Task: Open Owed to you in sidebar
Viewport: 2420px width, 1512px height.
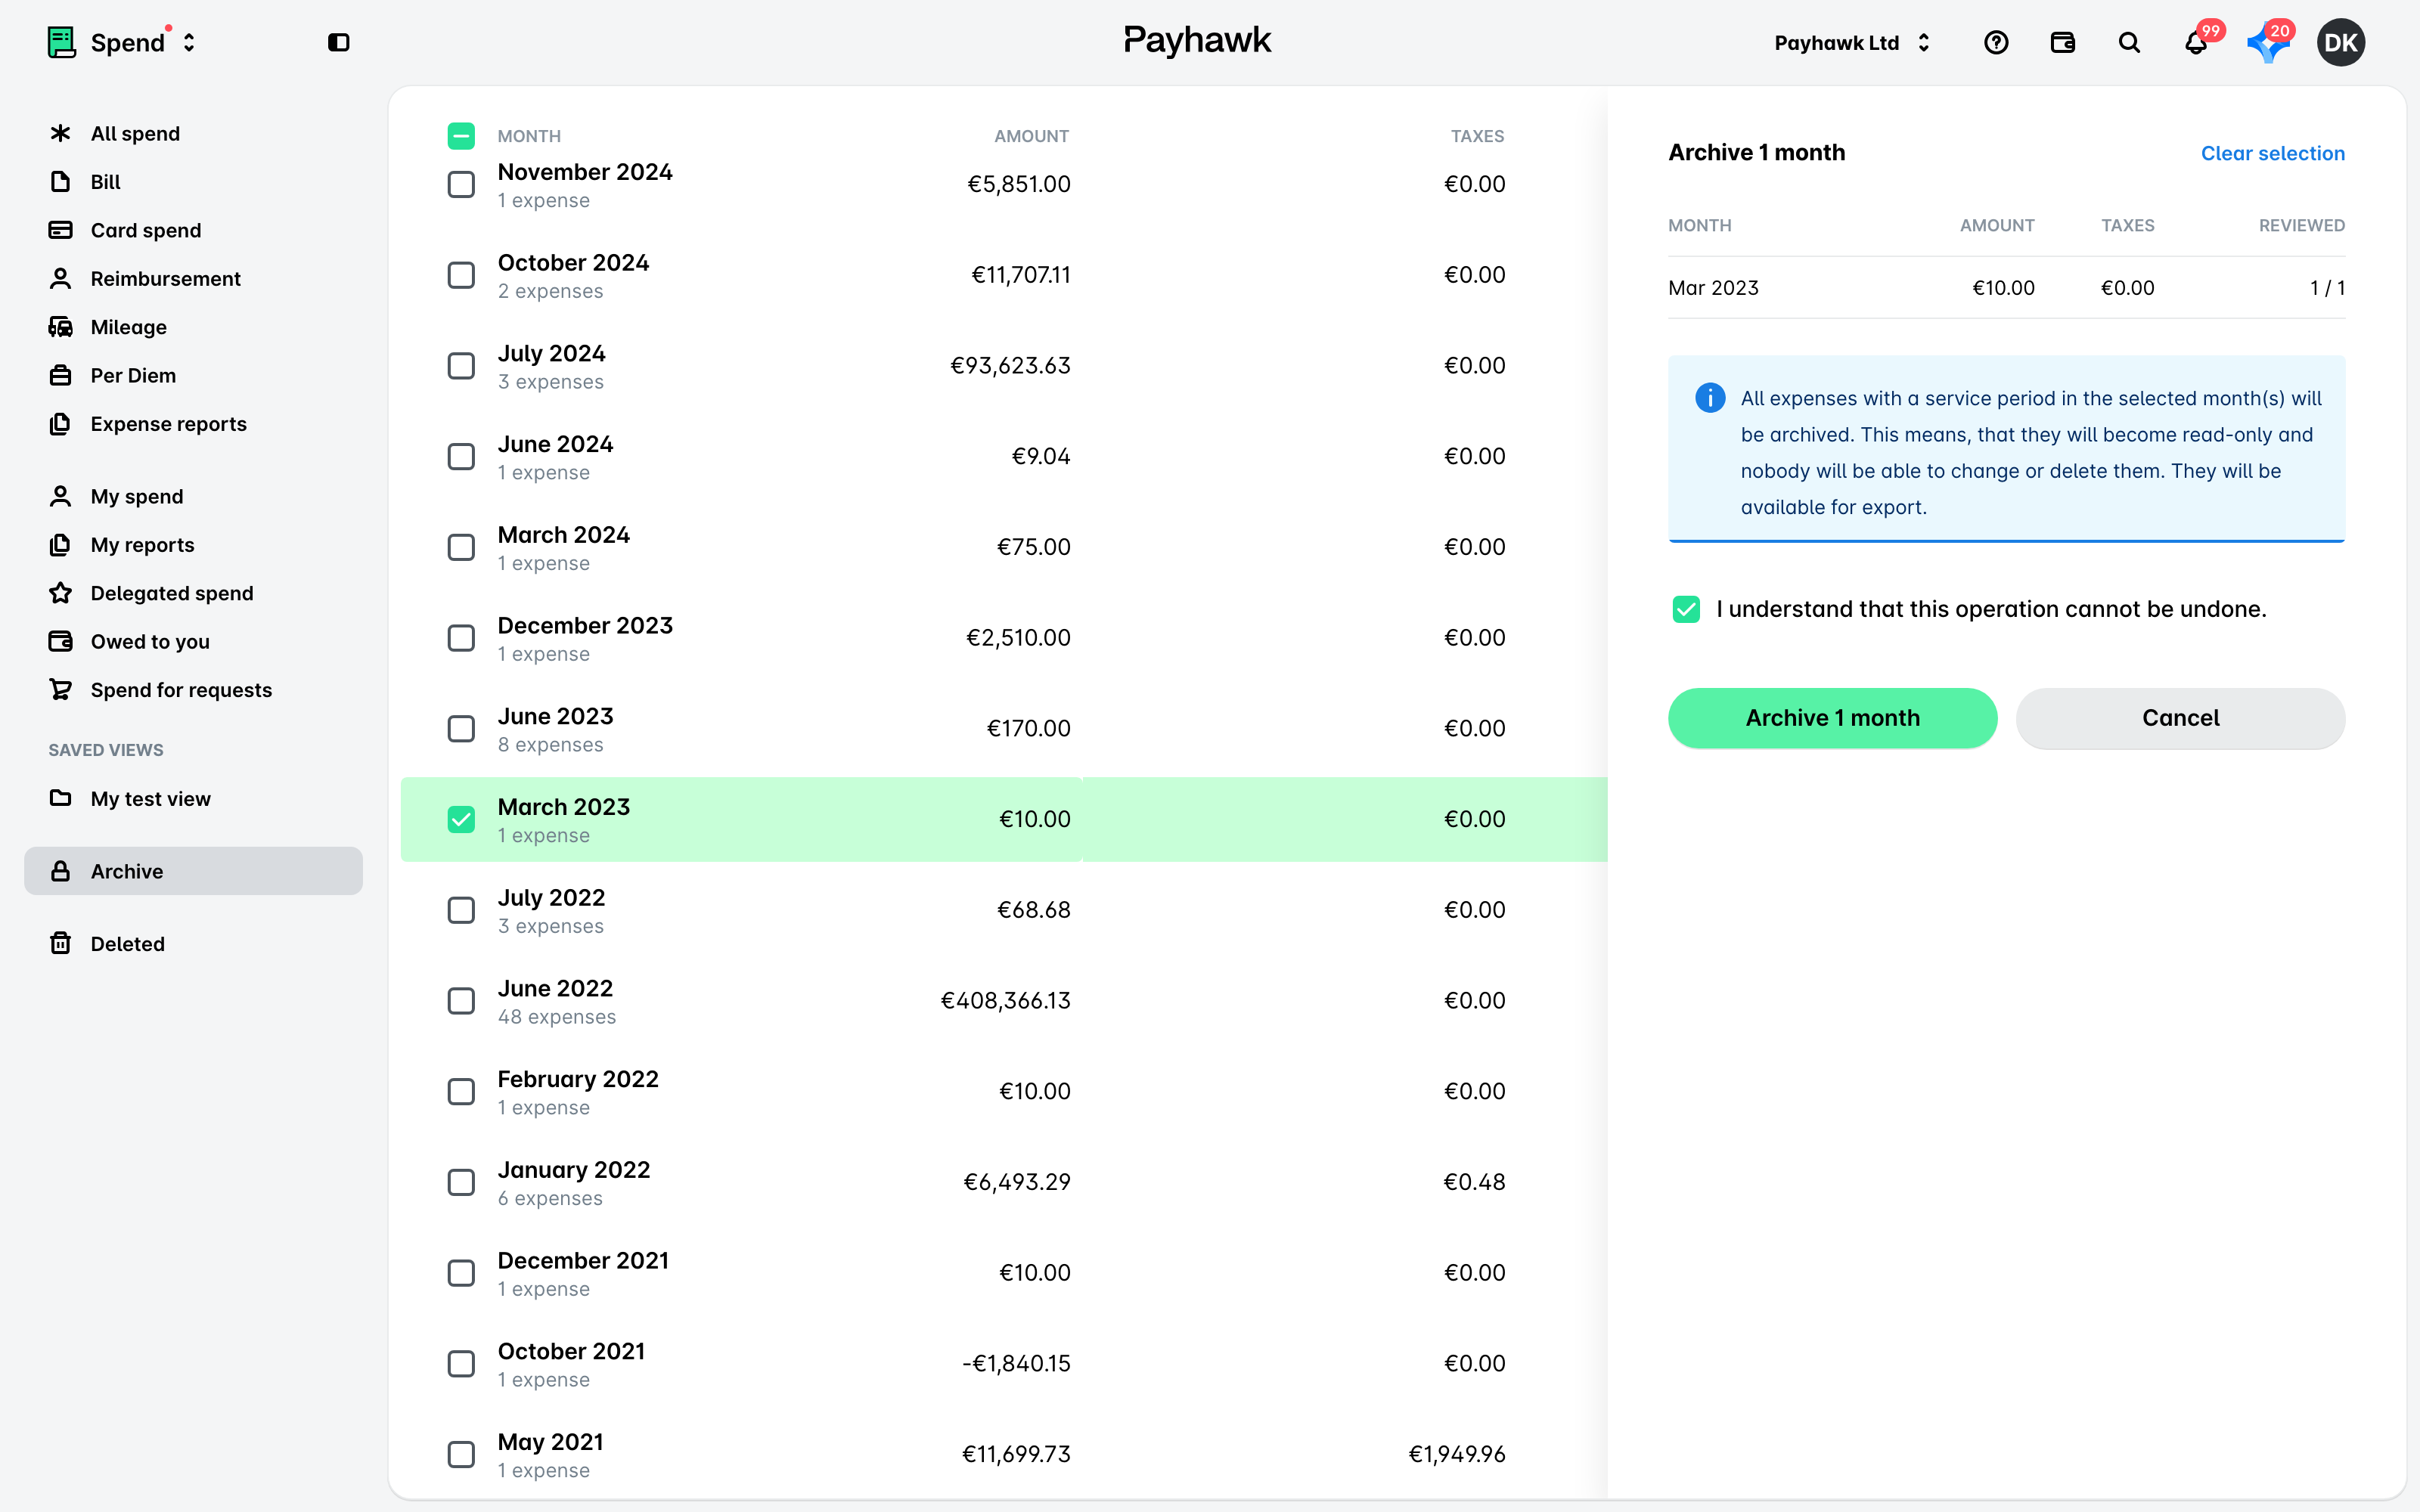Action: click(193, 641)
